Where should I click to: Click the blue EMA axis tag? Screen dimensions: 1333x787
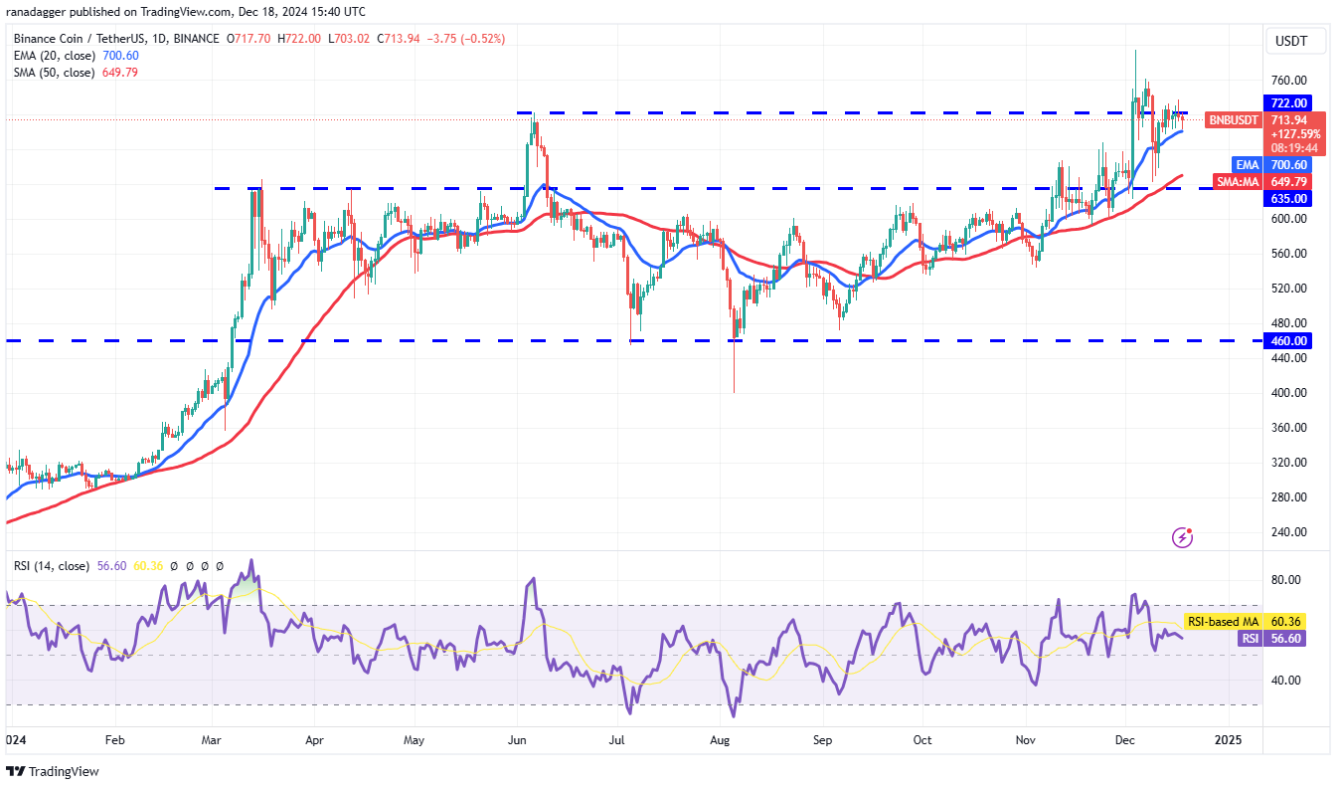1246,164
